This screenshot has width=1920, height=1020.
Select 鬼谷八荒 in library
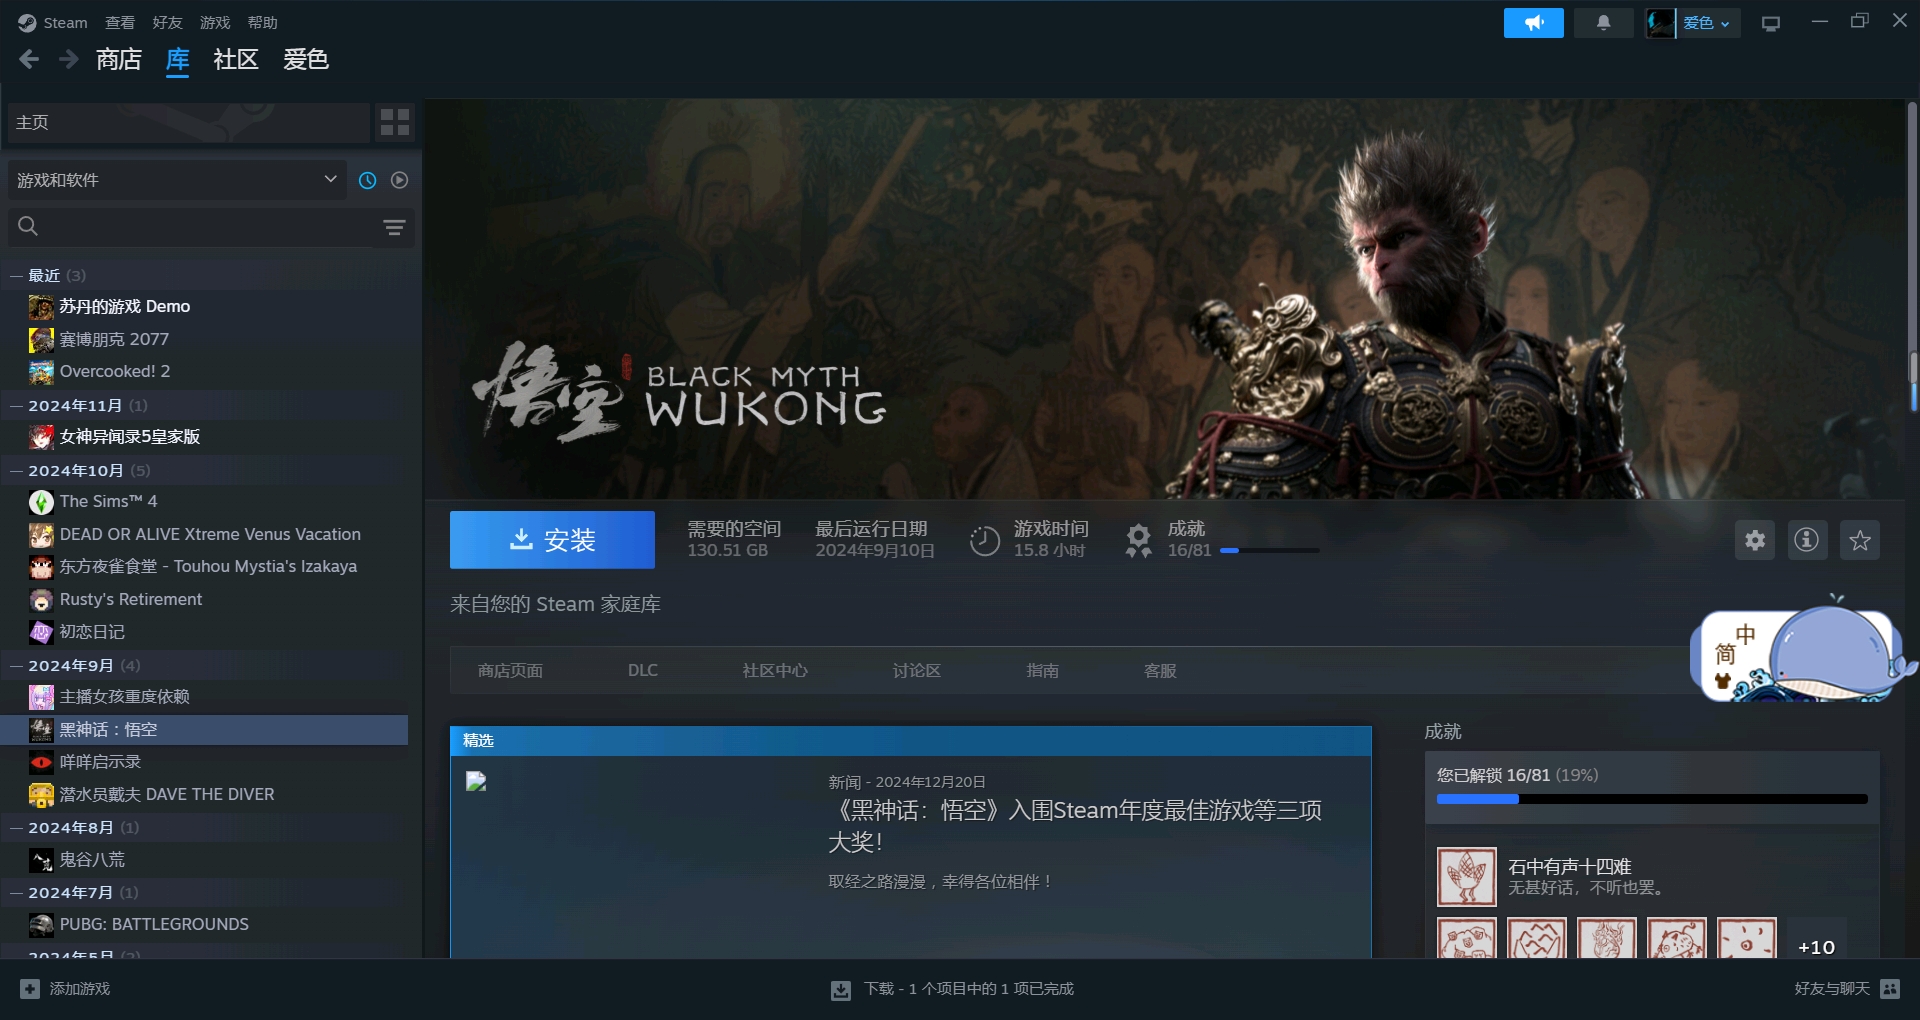tap(205, 859)
